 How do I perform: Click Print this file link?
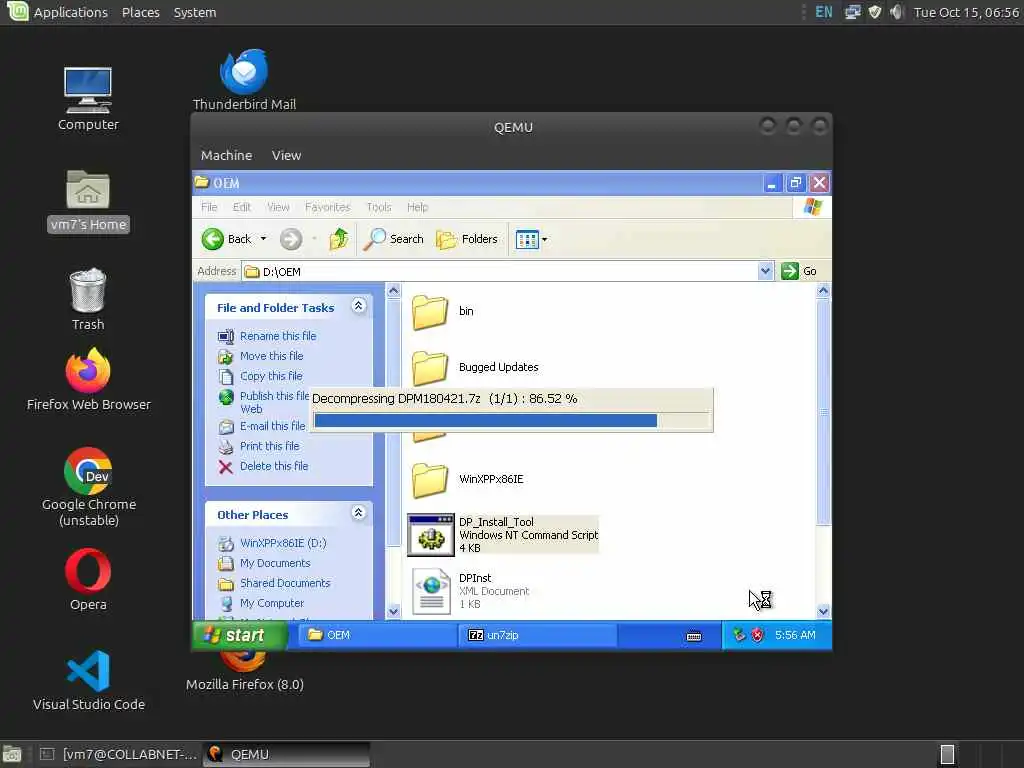269,446
